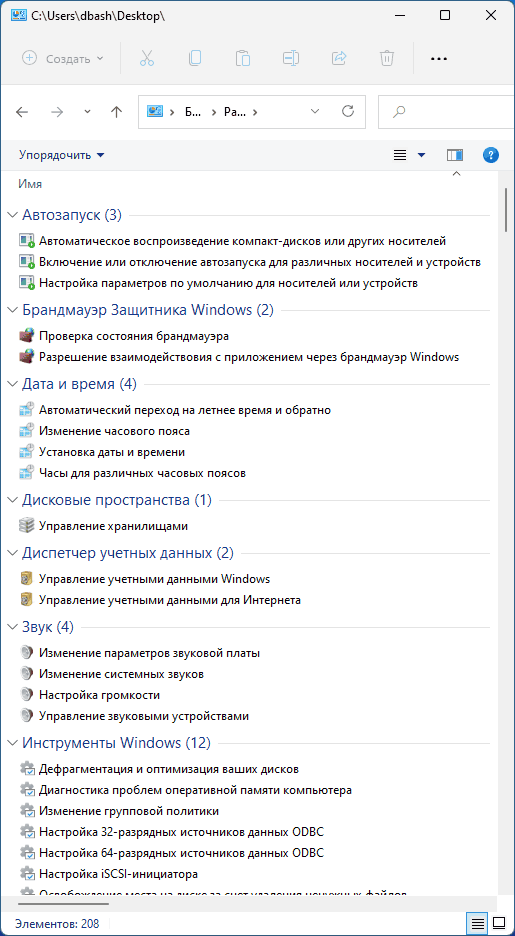Screen dimensions: 515x936
Task: Click icon of Автоматическое воспроизведение компакт-дисков item
Action: (26, 241)
